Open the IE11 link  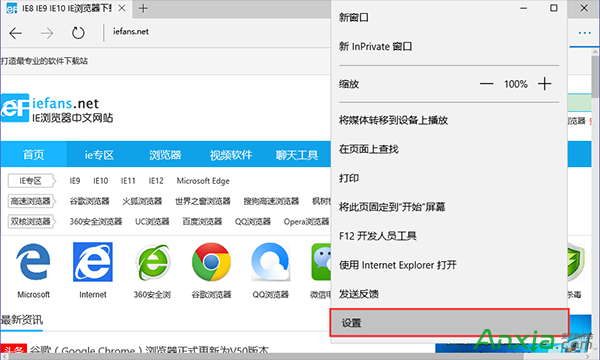(128, 181)
